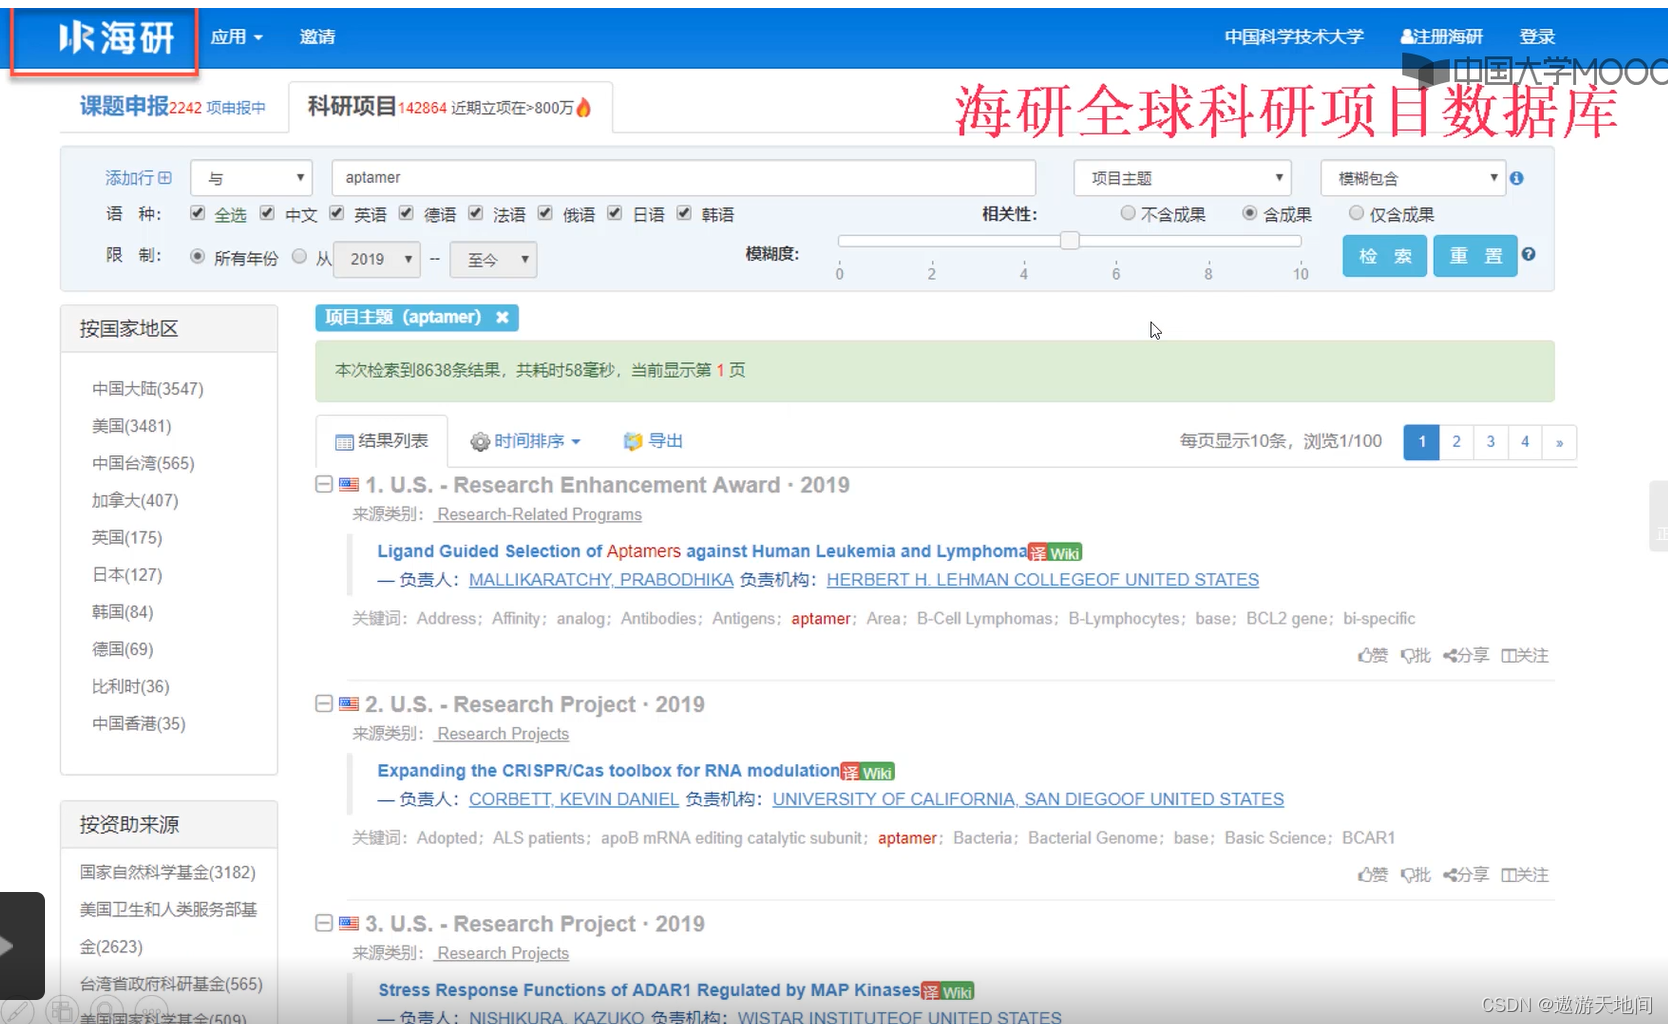The height and width of the screenshot is (1024, 1668).
Task: Open the 模糊包含 match type dropdown
Action: pyautogui.click(x=1412, y=178)
